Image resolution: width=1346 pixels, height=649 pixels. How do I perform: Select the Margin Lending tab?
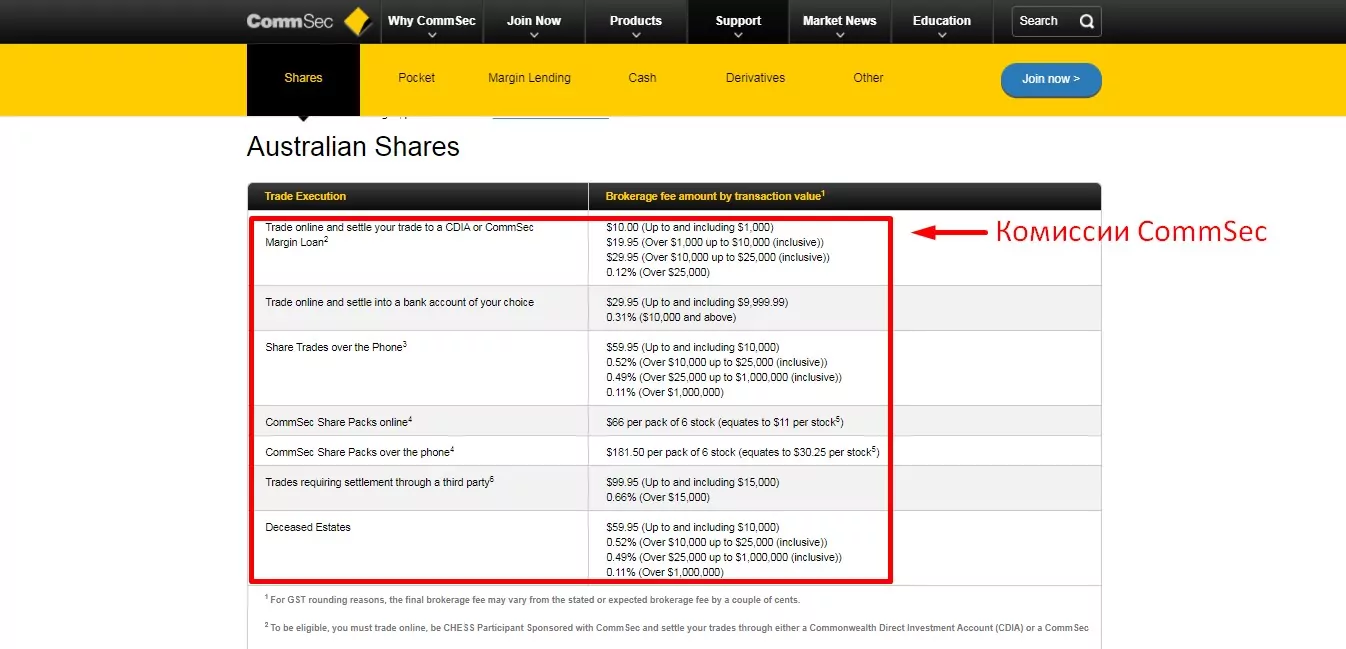[x=529, y=78]
